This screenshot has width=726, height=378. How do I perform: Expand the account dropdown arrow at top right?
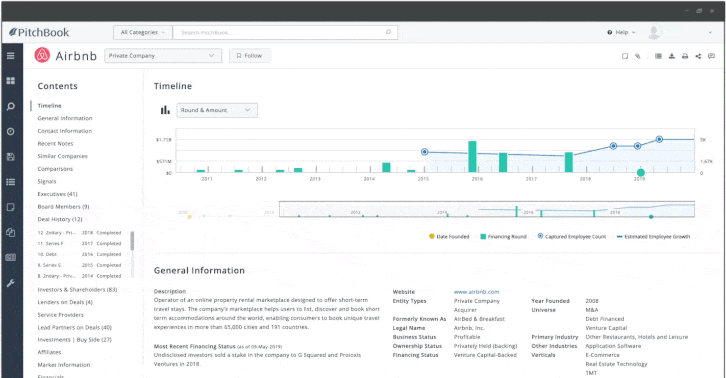coord(710,32)
